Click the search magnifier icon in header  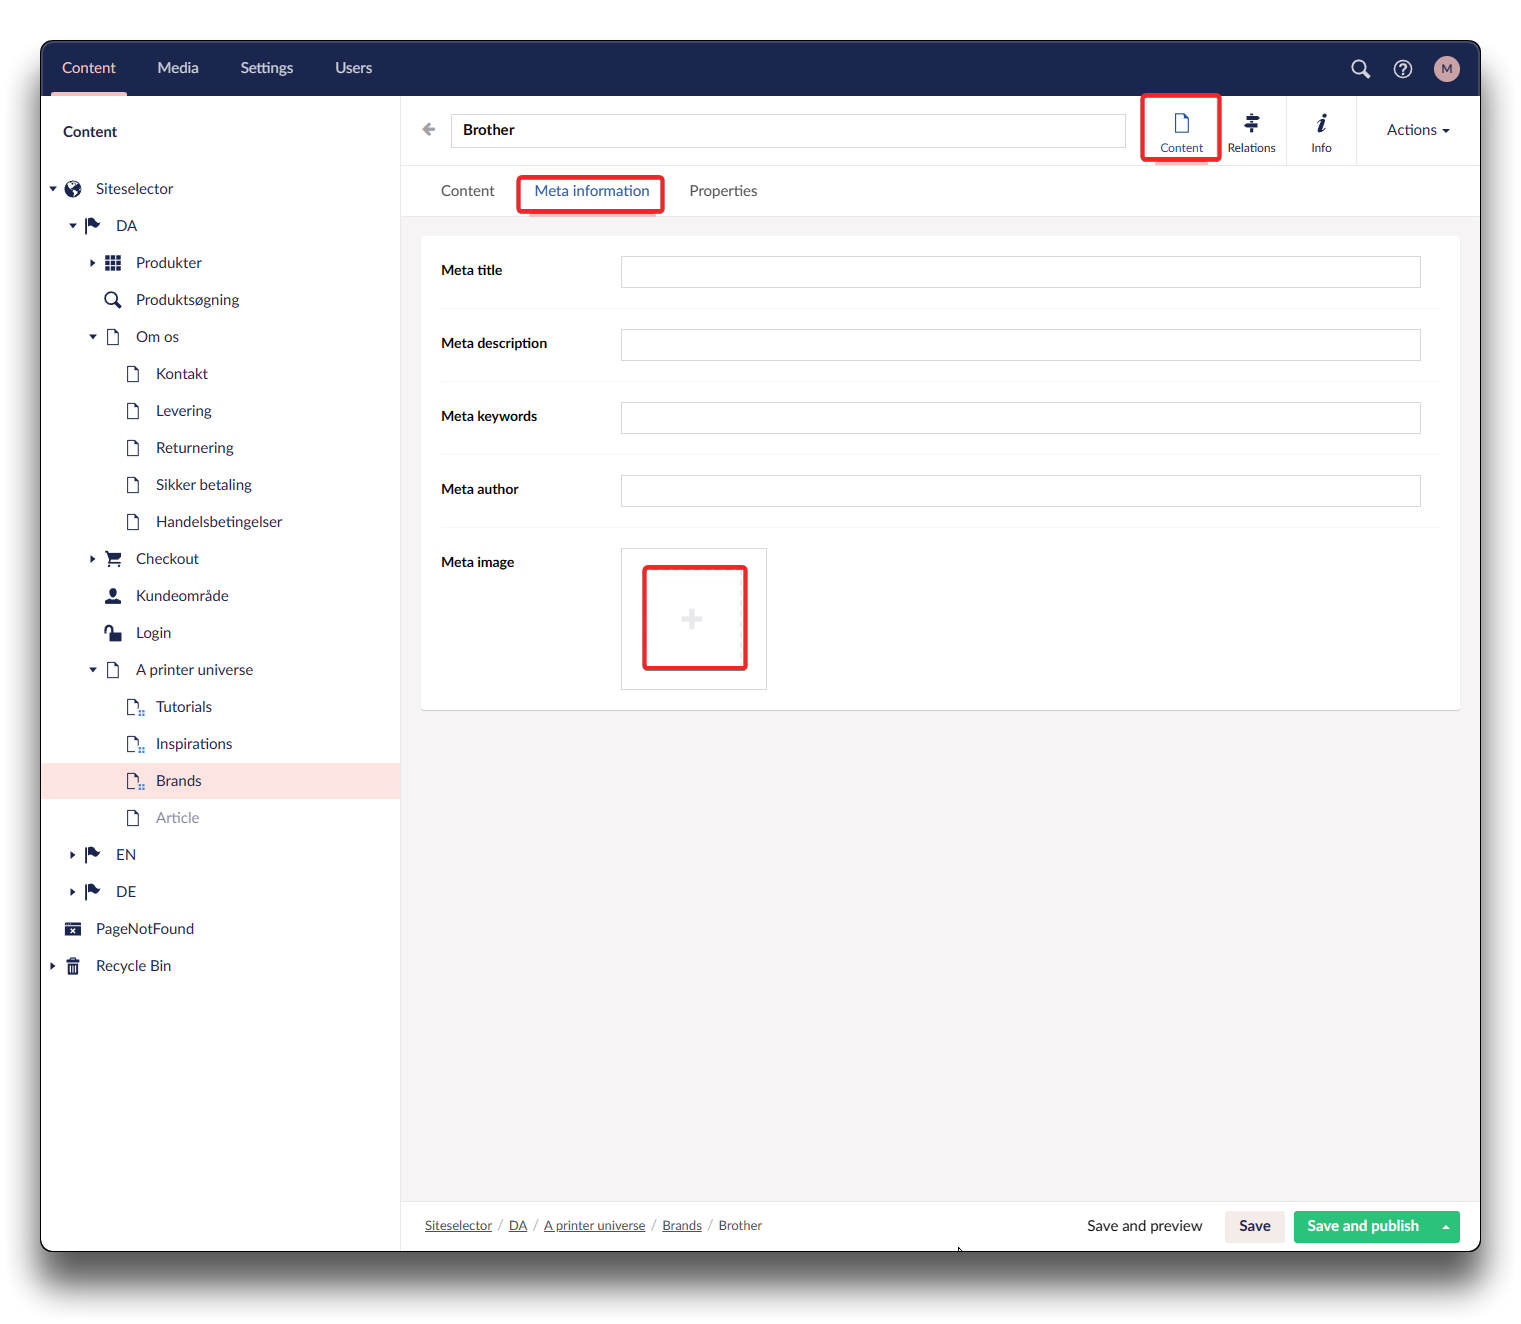[x=1360, y=69]
